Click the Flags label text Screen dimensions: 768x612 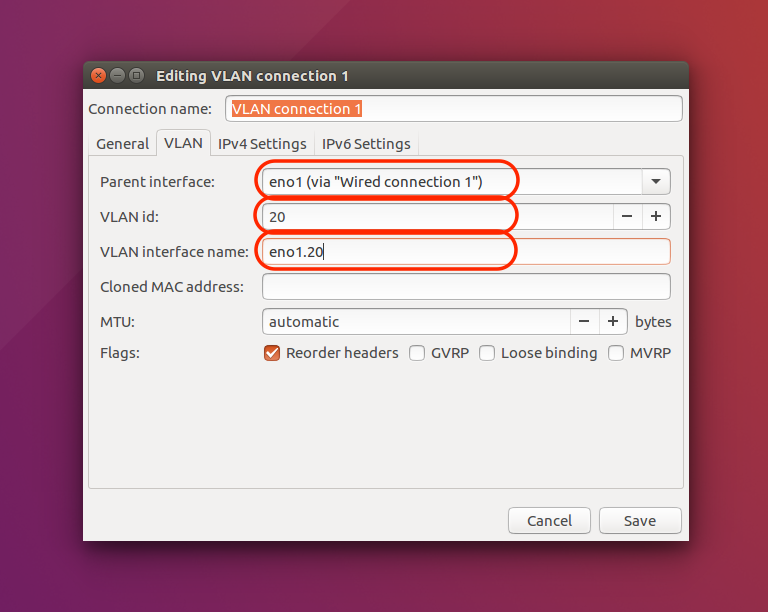click(x=120, y=353)
